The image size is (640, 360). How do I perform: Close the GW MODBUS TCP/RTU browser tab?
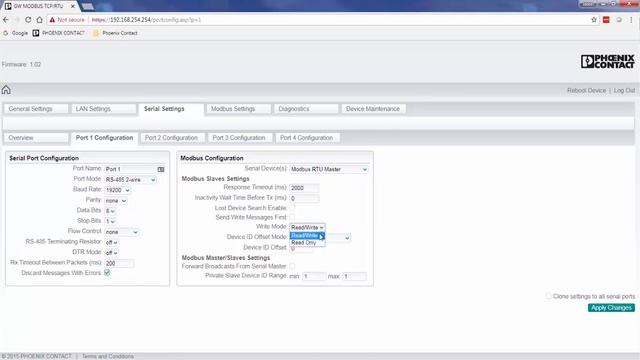click(73, 6)
